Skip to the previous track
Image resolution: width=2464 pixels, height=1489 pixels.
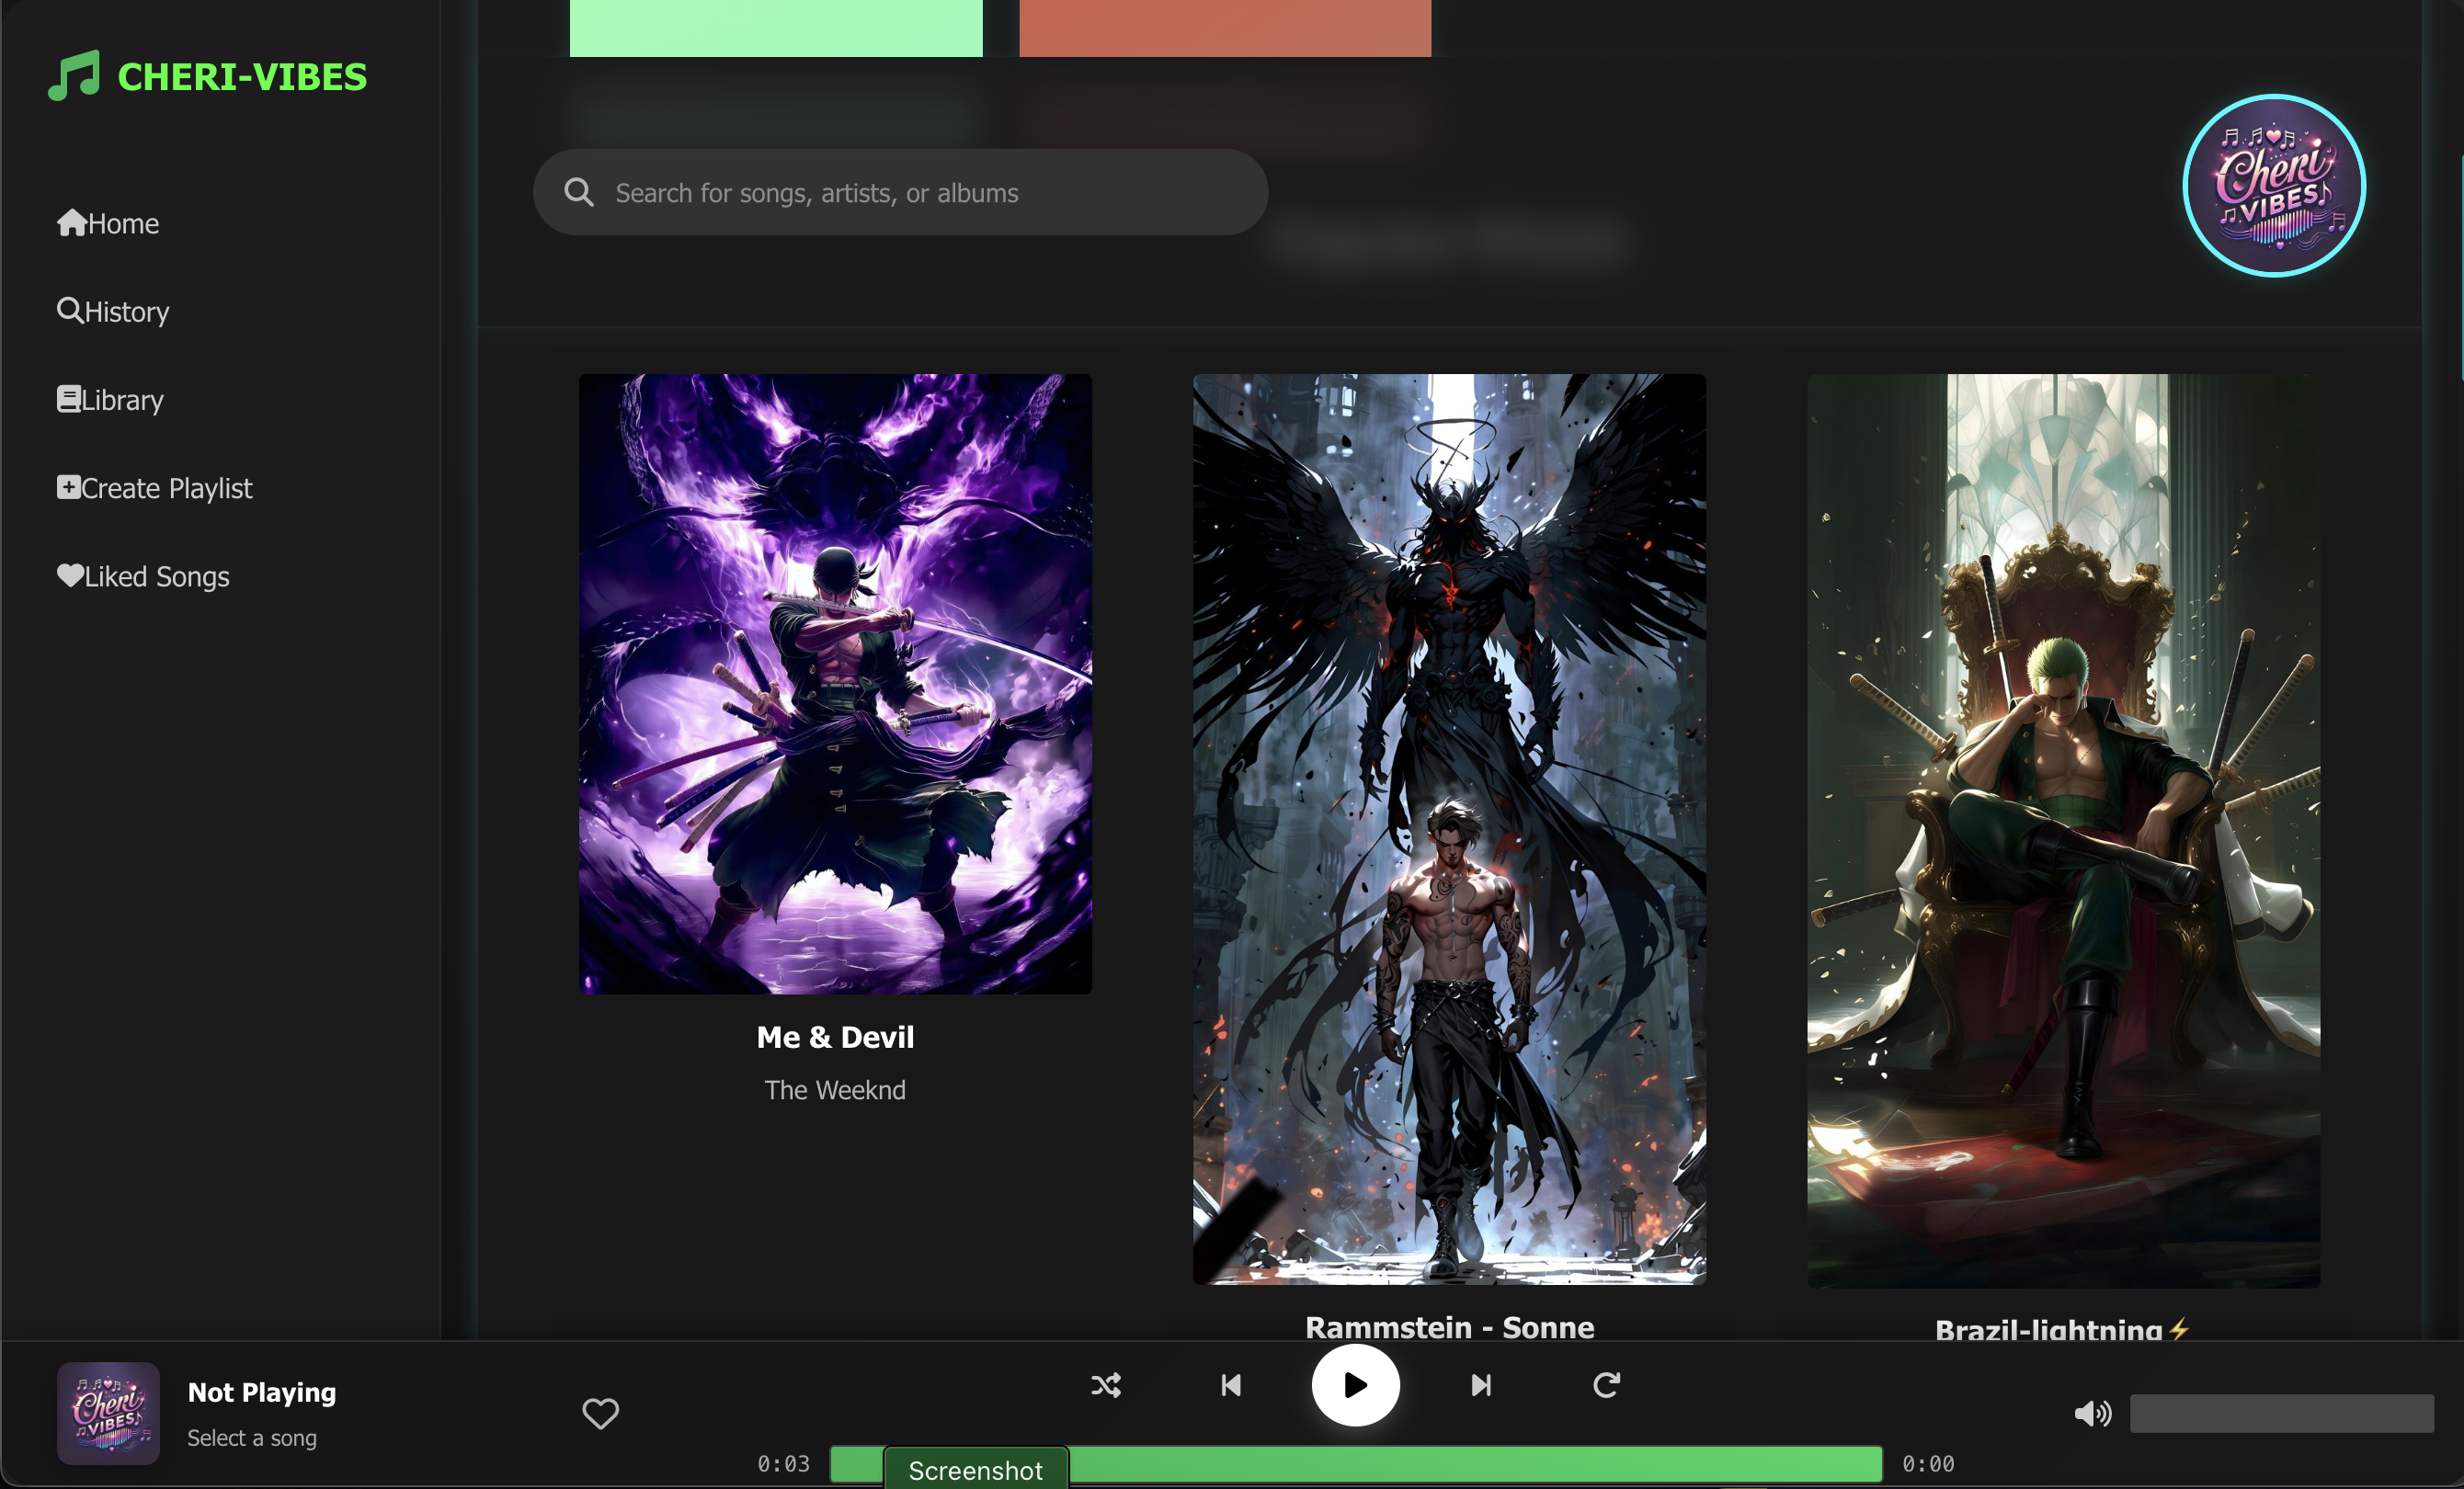point(1230,1385)
